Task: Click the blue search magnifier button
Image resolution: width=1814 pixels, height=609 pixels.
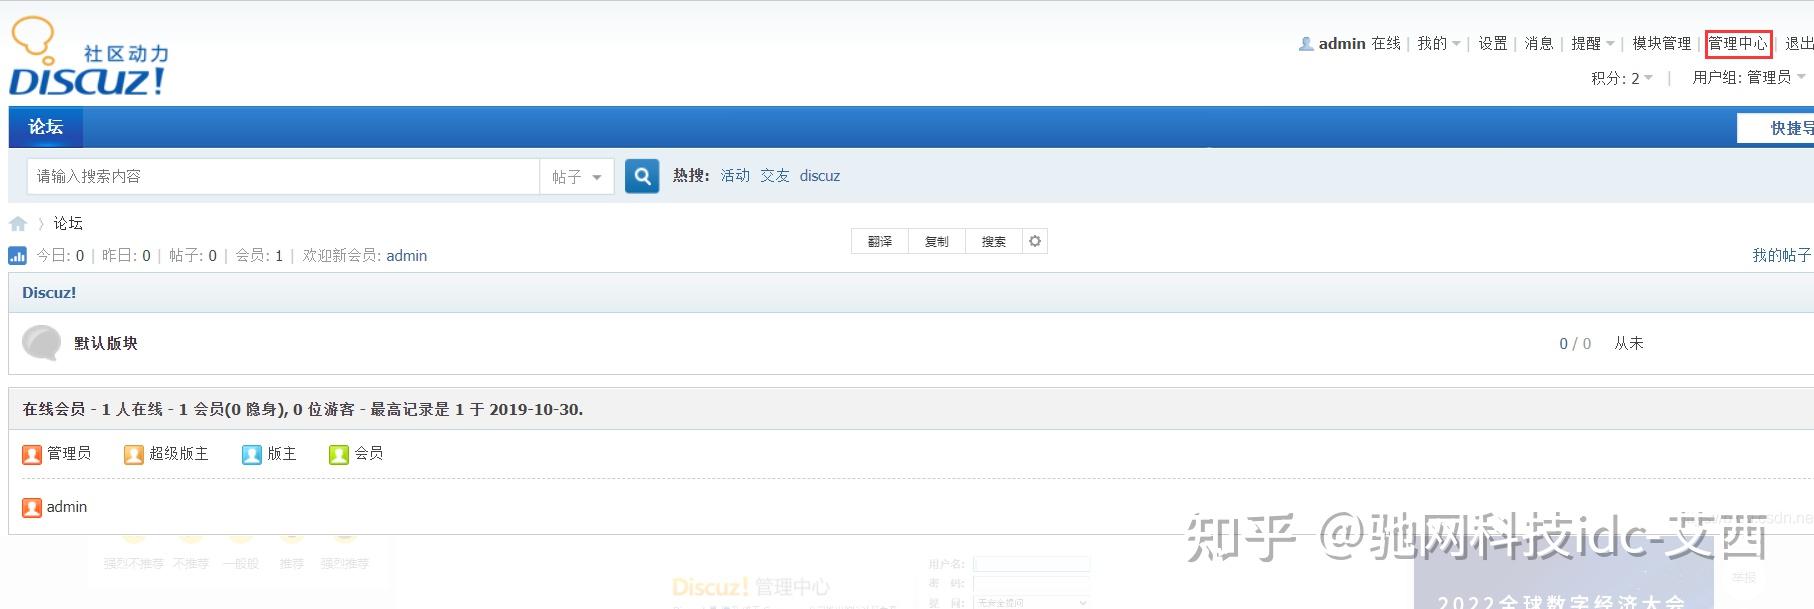Action: pos(642,176)
